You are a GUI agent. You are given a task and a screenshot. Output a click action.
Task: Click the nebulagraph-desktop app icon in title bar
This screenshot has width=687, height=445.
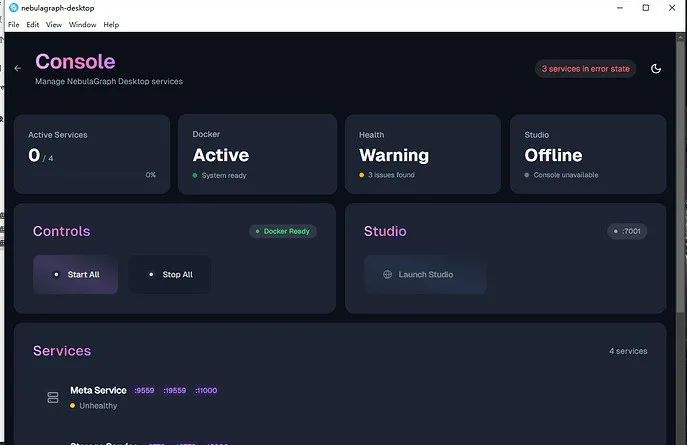[x=14, y=7]
